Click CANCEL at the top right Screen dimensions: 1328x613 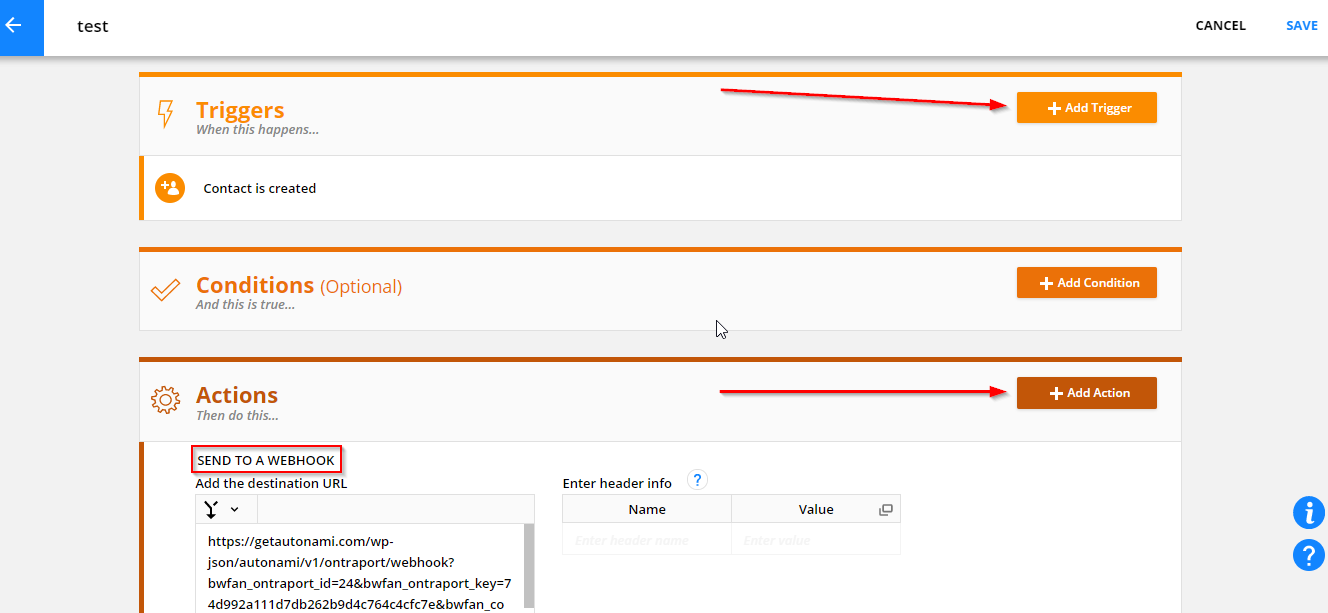point(1221,26)
